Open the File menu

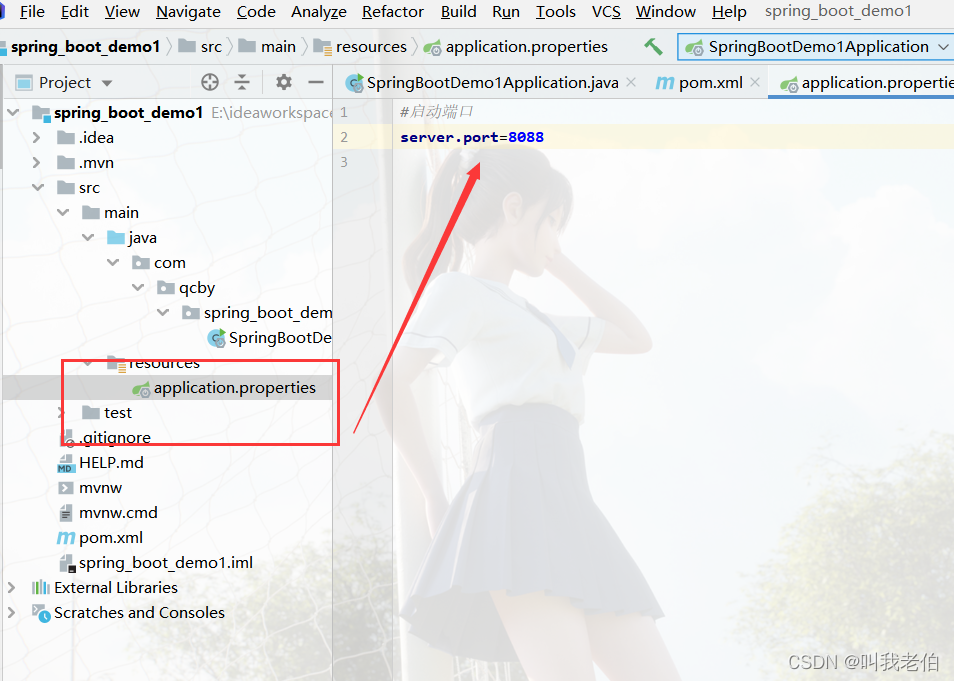(32, 12)
